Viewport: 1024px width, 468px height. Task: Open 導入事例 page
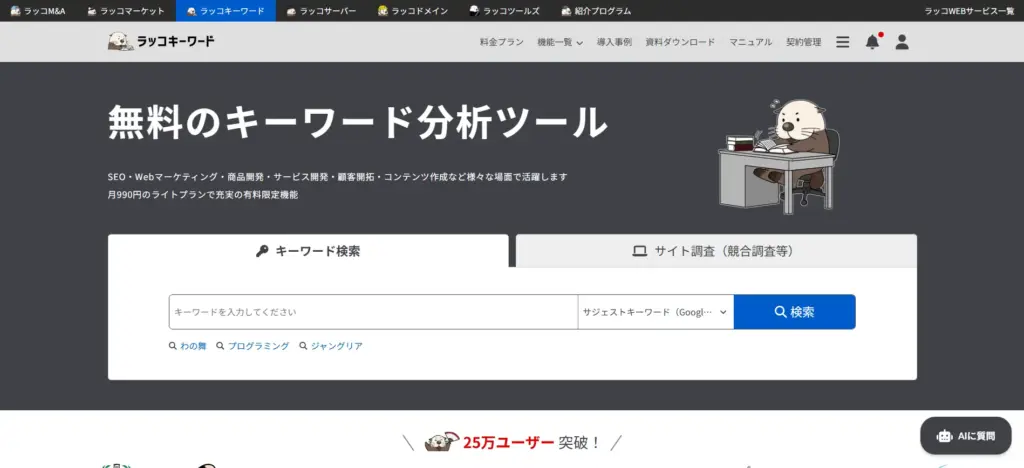tap(614, 42)
